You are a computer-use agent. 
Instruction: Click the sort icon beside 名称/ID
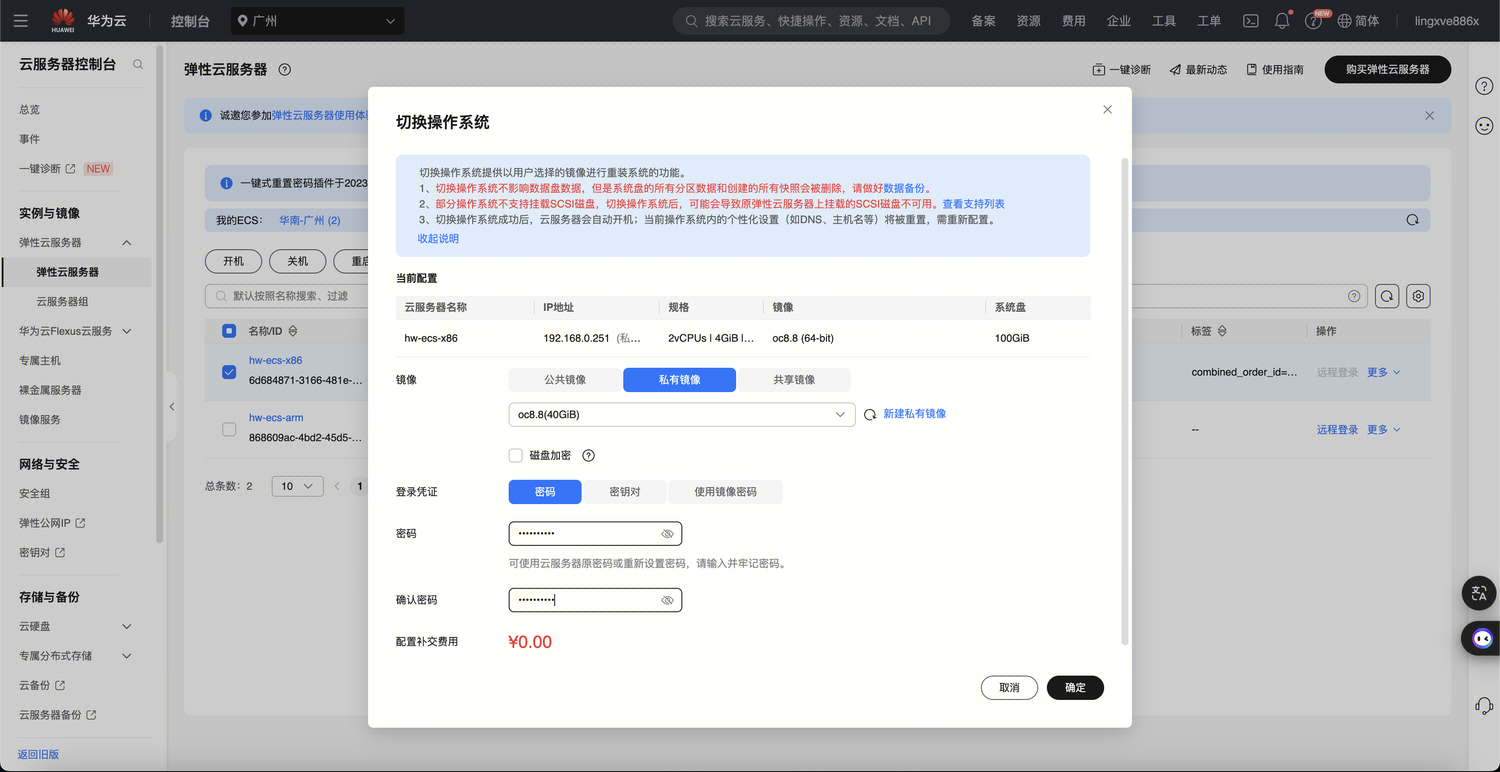pos(292,331)
